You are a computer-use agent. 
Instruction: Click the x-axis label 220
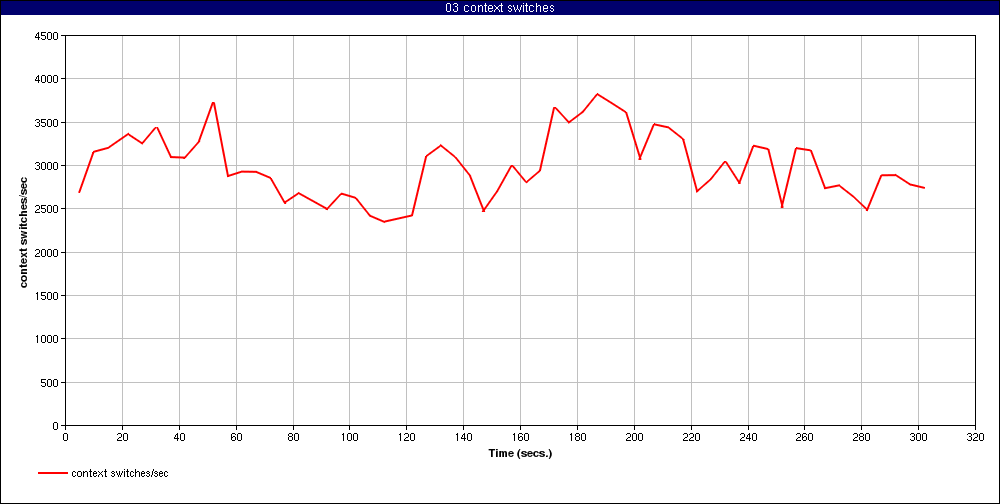(x=691, y=437)
